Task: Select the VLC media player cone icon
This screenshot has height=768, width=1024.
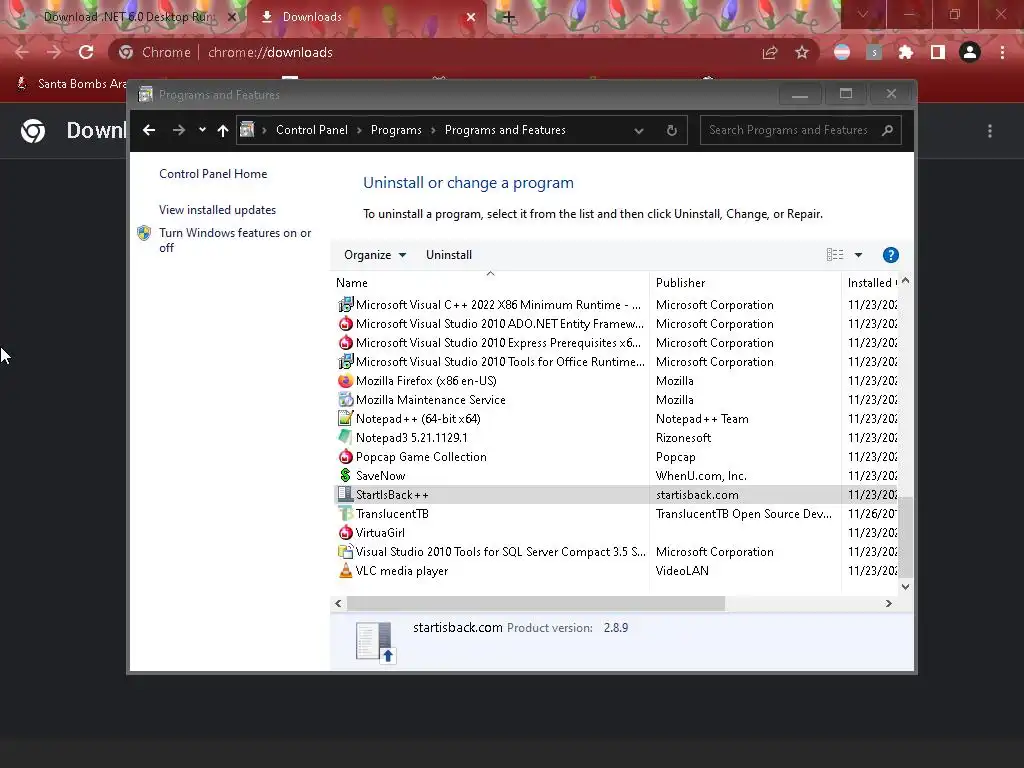Action: coord(345,570)
